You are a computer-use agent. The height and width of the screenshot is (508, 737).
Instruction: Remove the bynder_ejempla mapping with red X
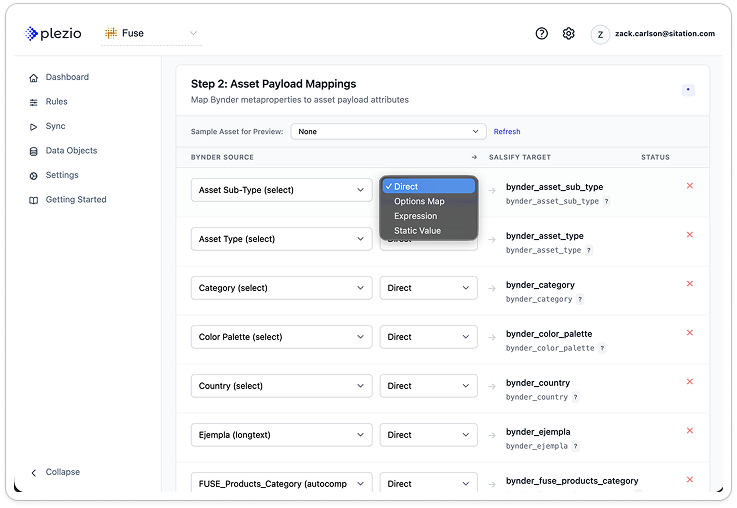(690, 430)
